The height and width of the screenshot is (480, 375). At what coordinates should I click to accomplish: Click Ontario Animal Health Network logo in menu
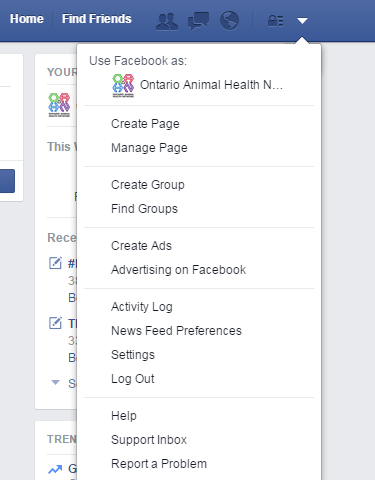[123, 85]
